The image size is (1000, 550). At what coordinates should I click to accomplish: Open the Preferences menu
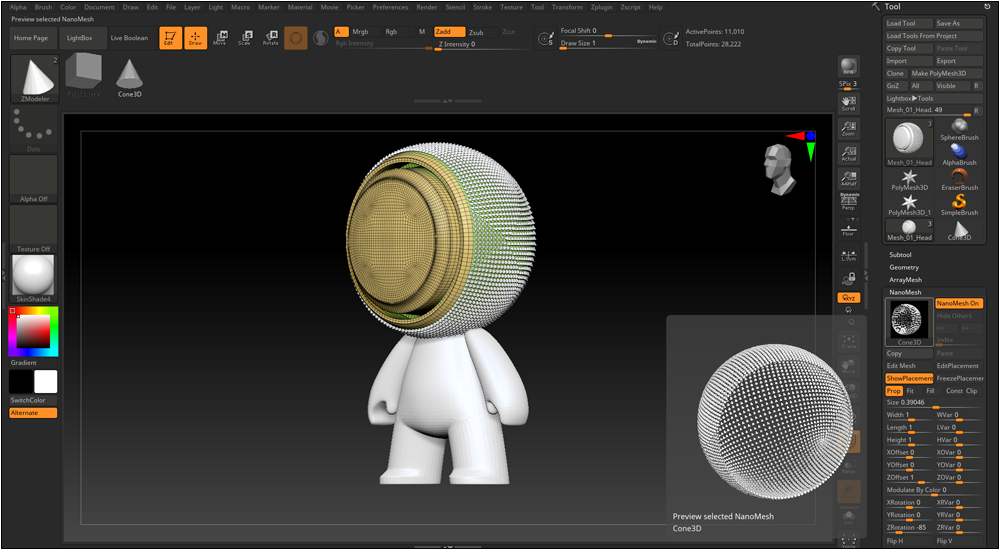(x=390, y=7)
